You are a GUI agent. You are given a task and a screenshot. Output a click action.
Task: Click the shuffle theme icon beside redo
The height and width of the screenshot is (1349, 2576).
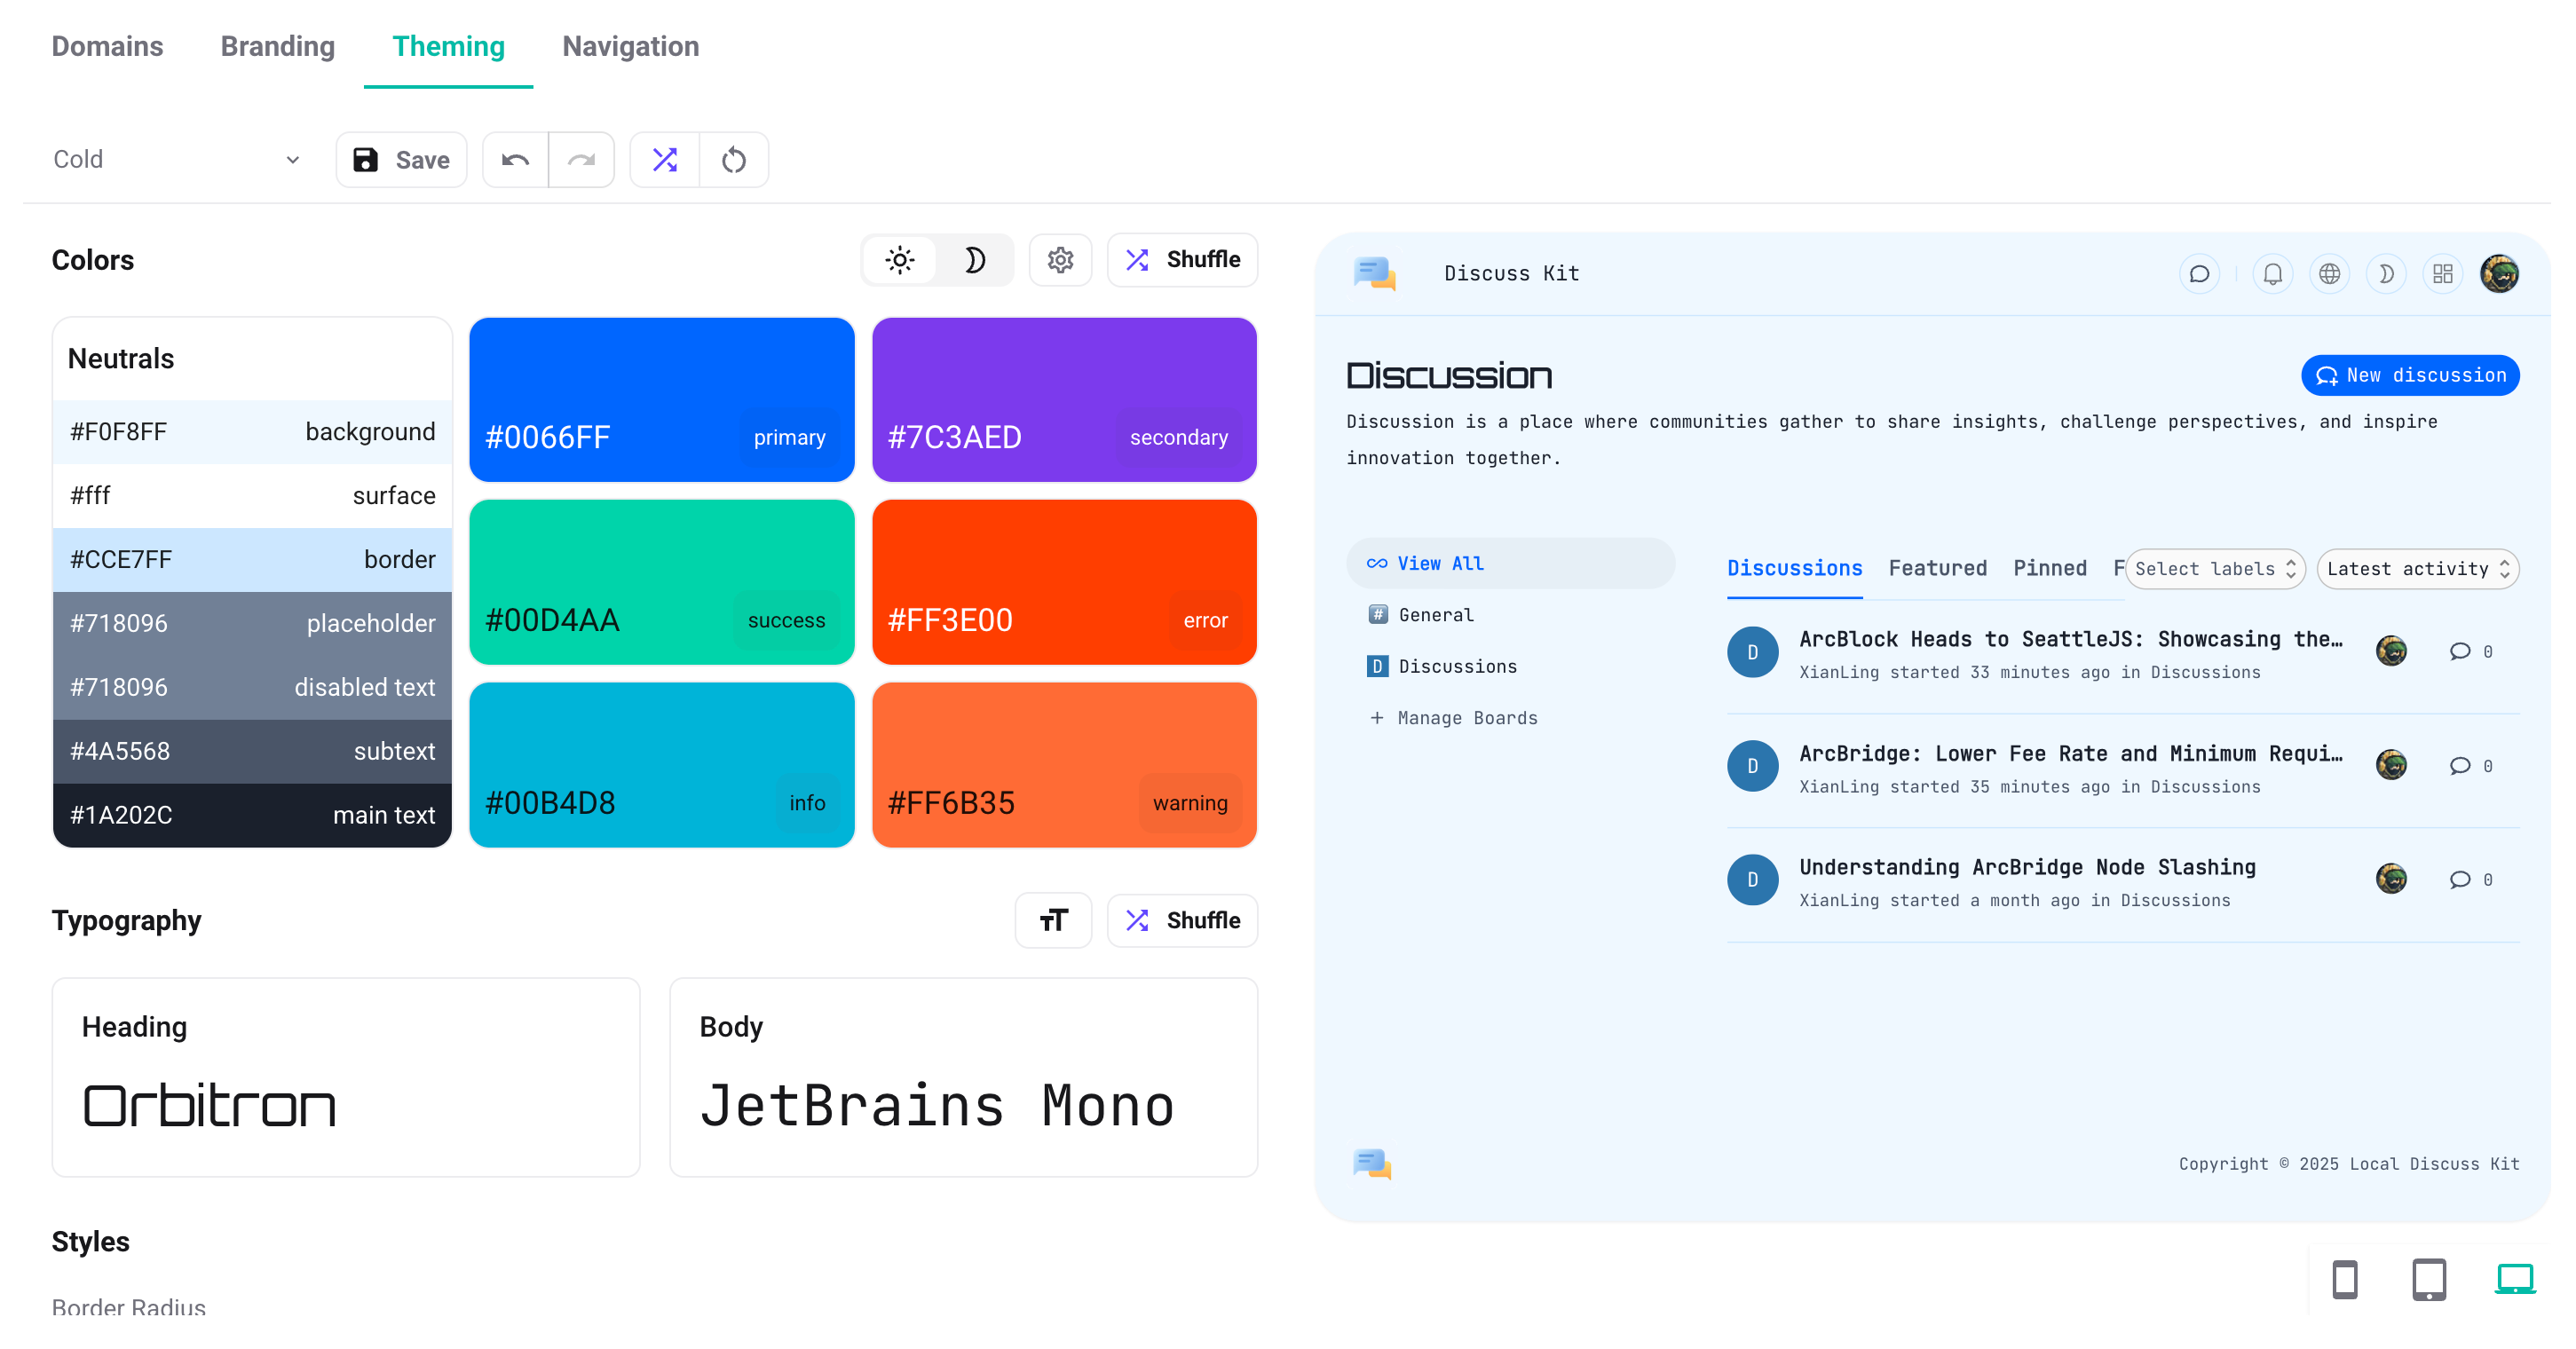(x=665, y=160)
